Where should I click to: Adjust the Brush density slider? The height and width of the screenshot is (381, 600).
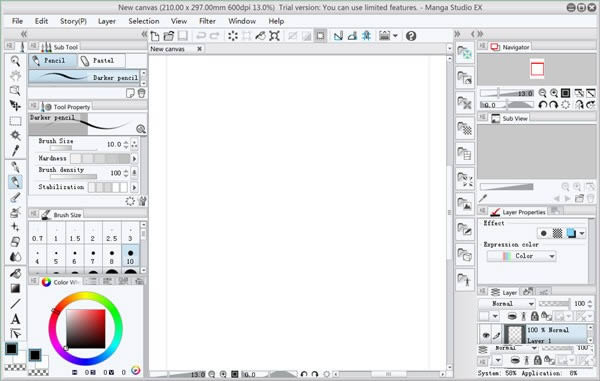pos(73,177)
